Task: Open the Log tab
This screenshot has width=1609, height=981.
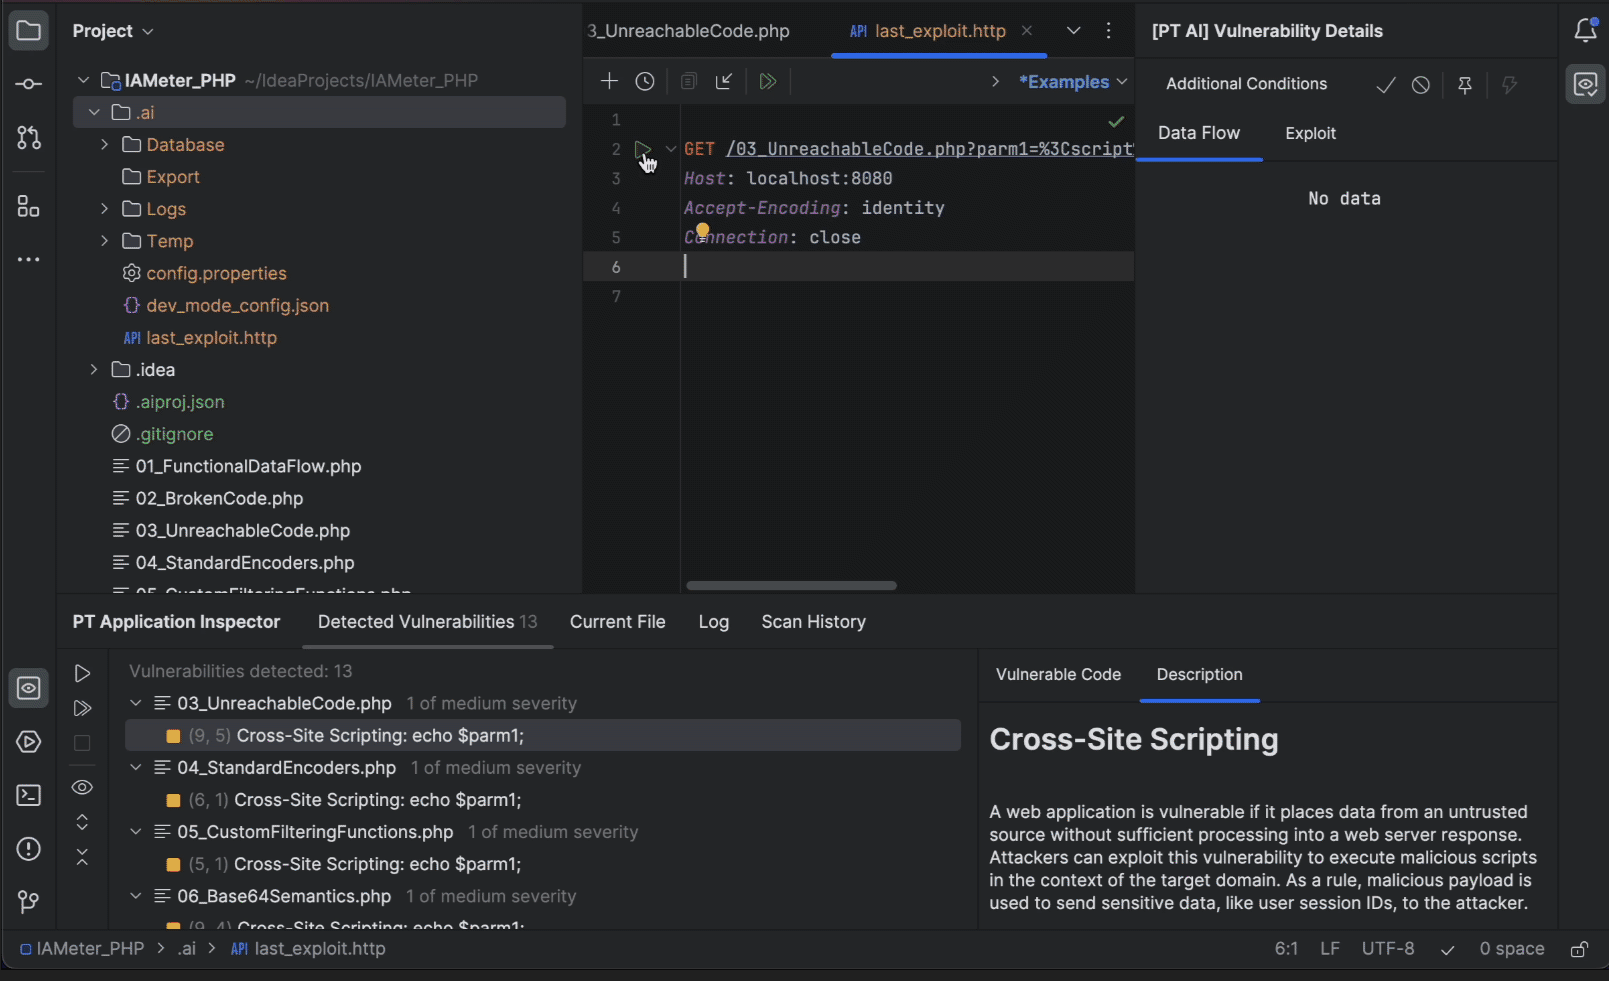Action: coord(714,622)
